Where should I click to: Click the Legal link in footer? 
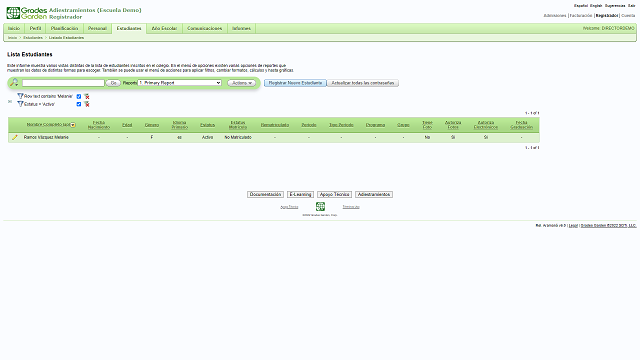(x=573, y=225)
